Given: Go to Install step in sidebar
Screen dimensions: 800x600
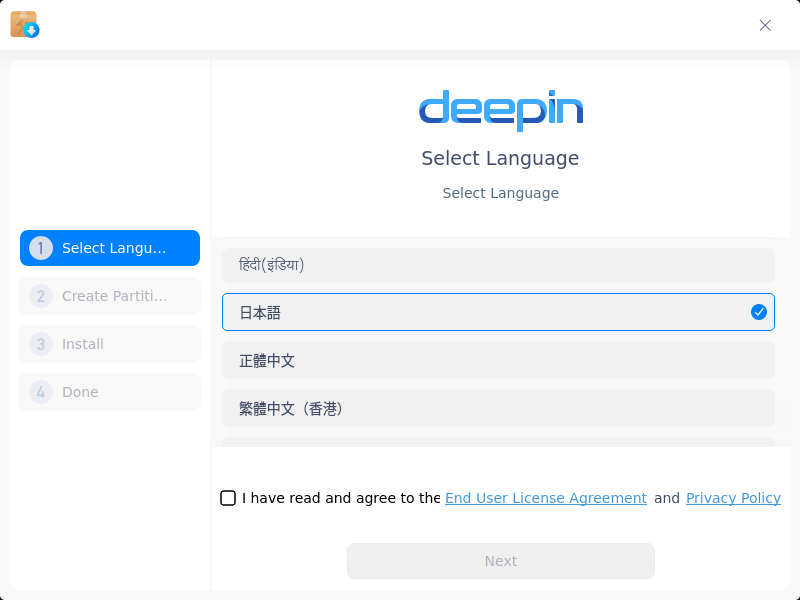Looking at the screenshot, I should point(110,344).
